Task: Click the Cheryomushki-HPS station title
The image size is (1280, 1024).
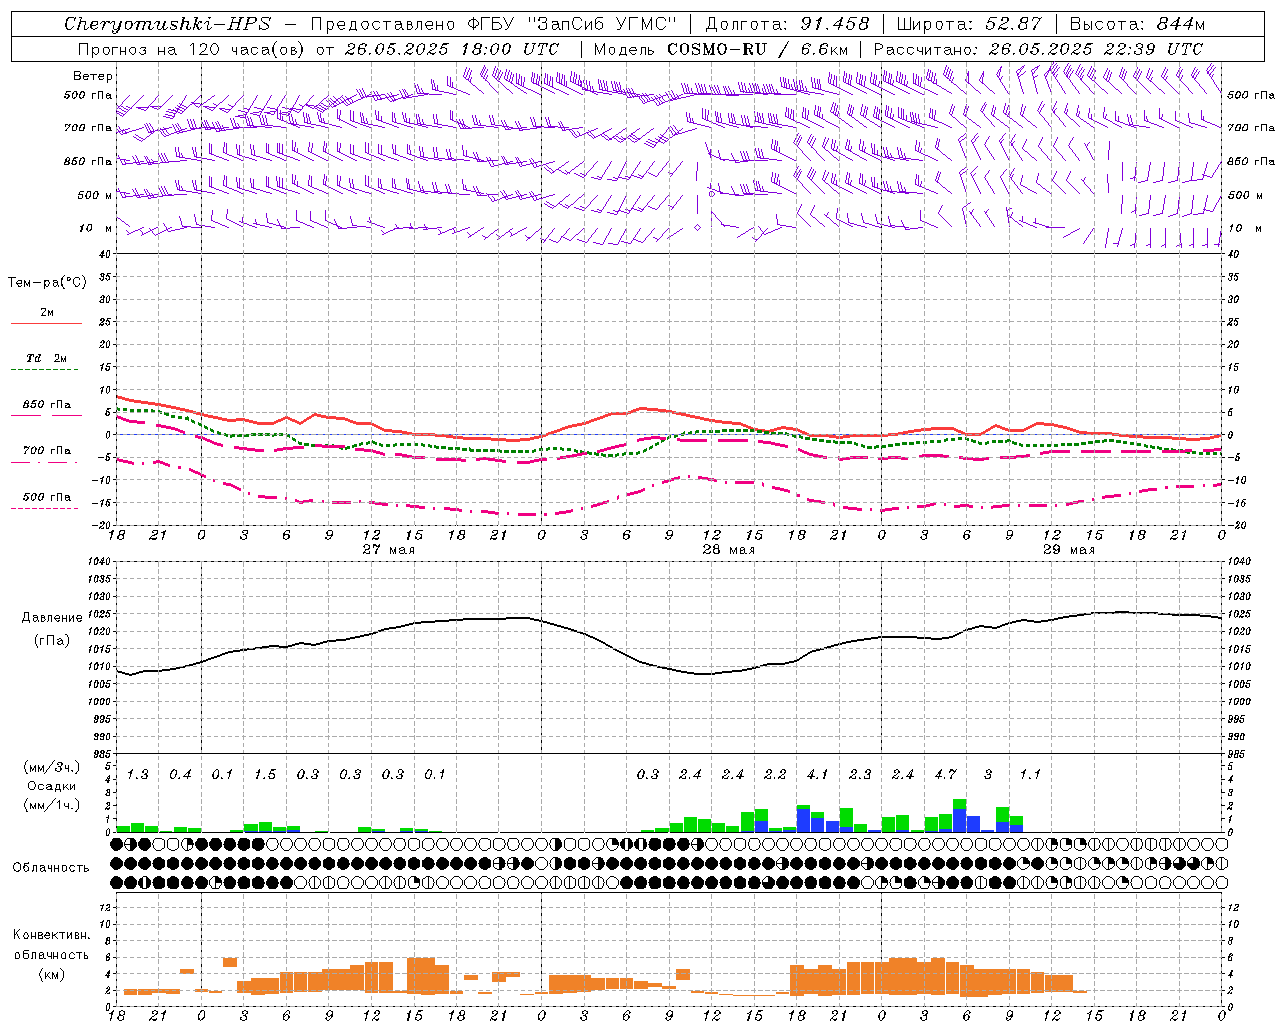Action: click(x=168, y=24)
